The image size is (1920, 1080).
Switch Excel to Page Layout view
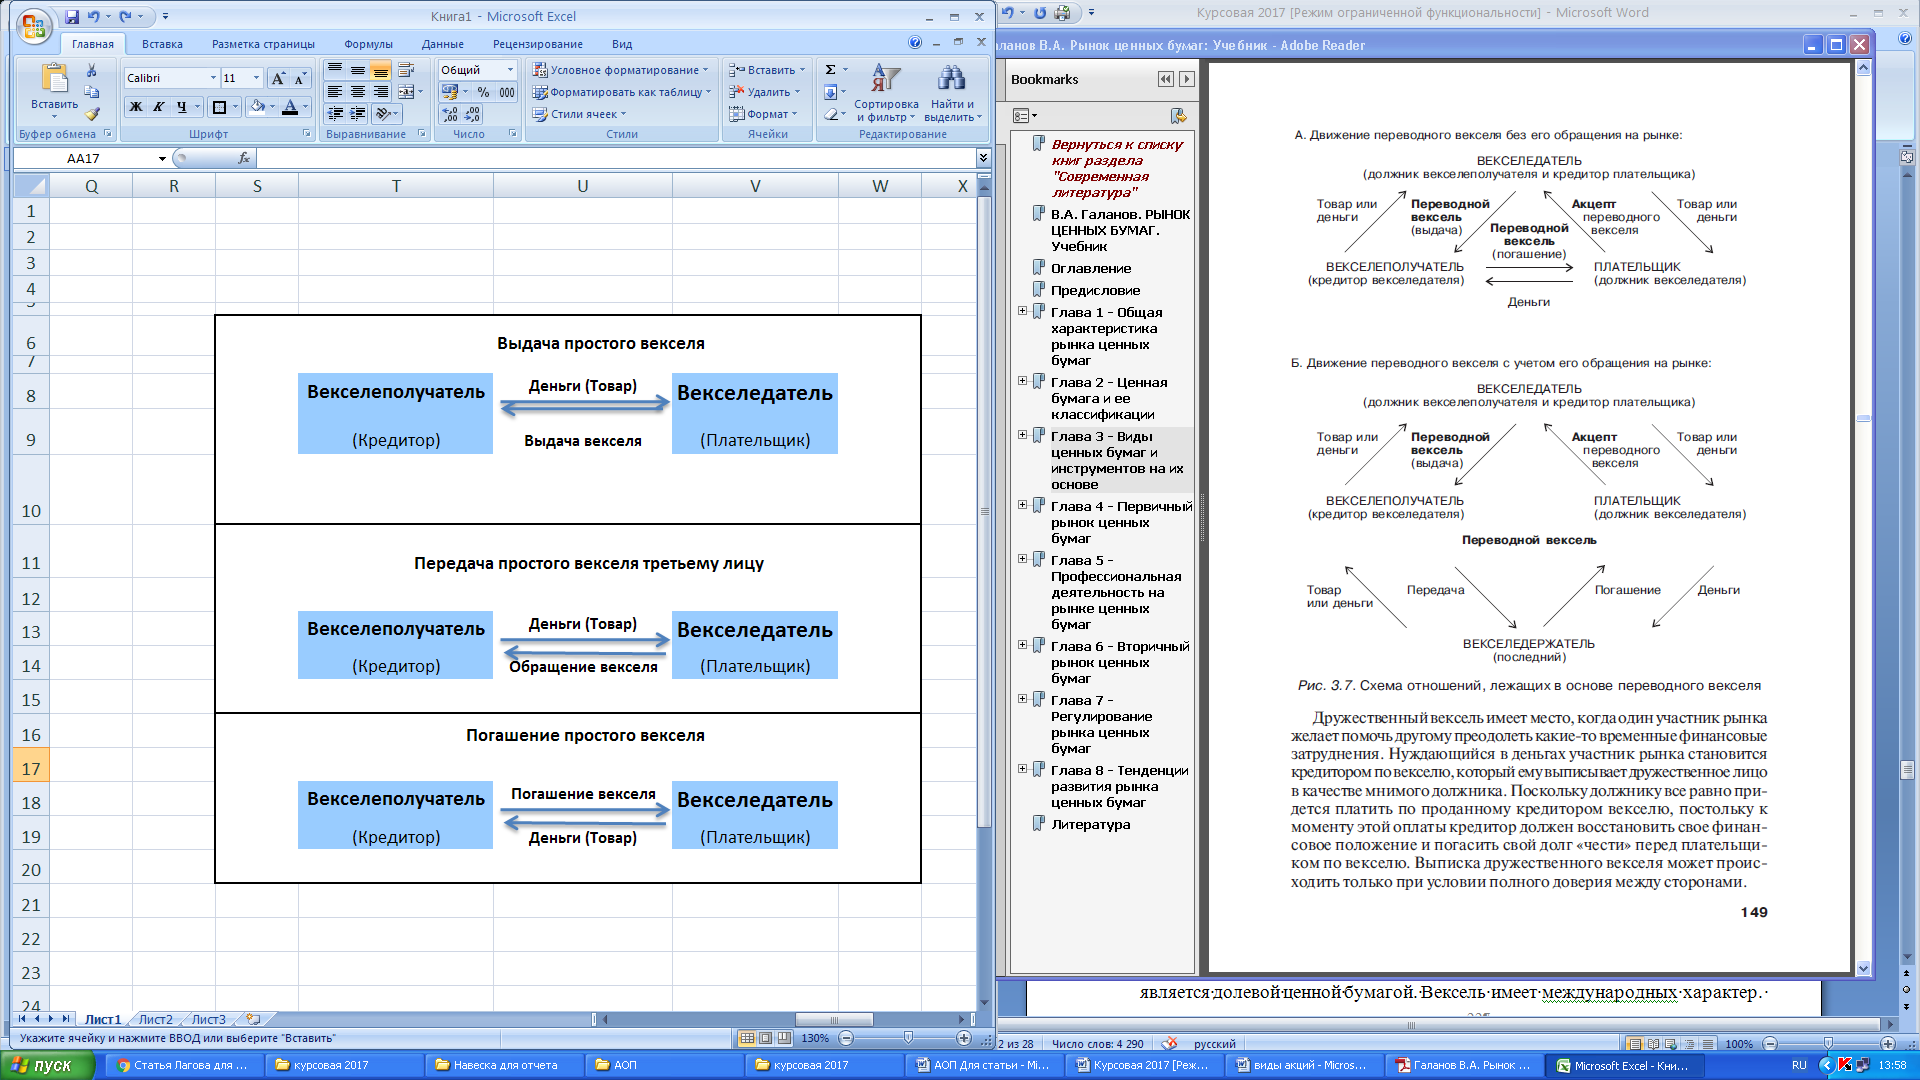pos(766,1038)
